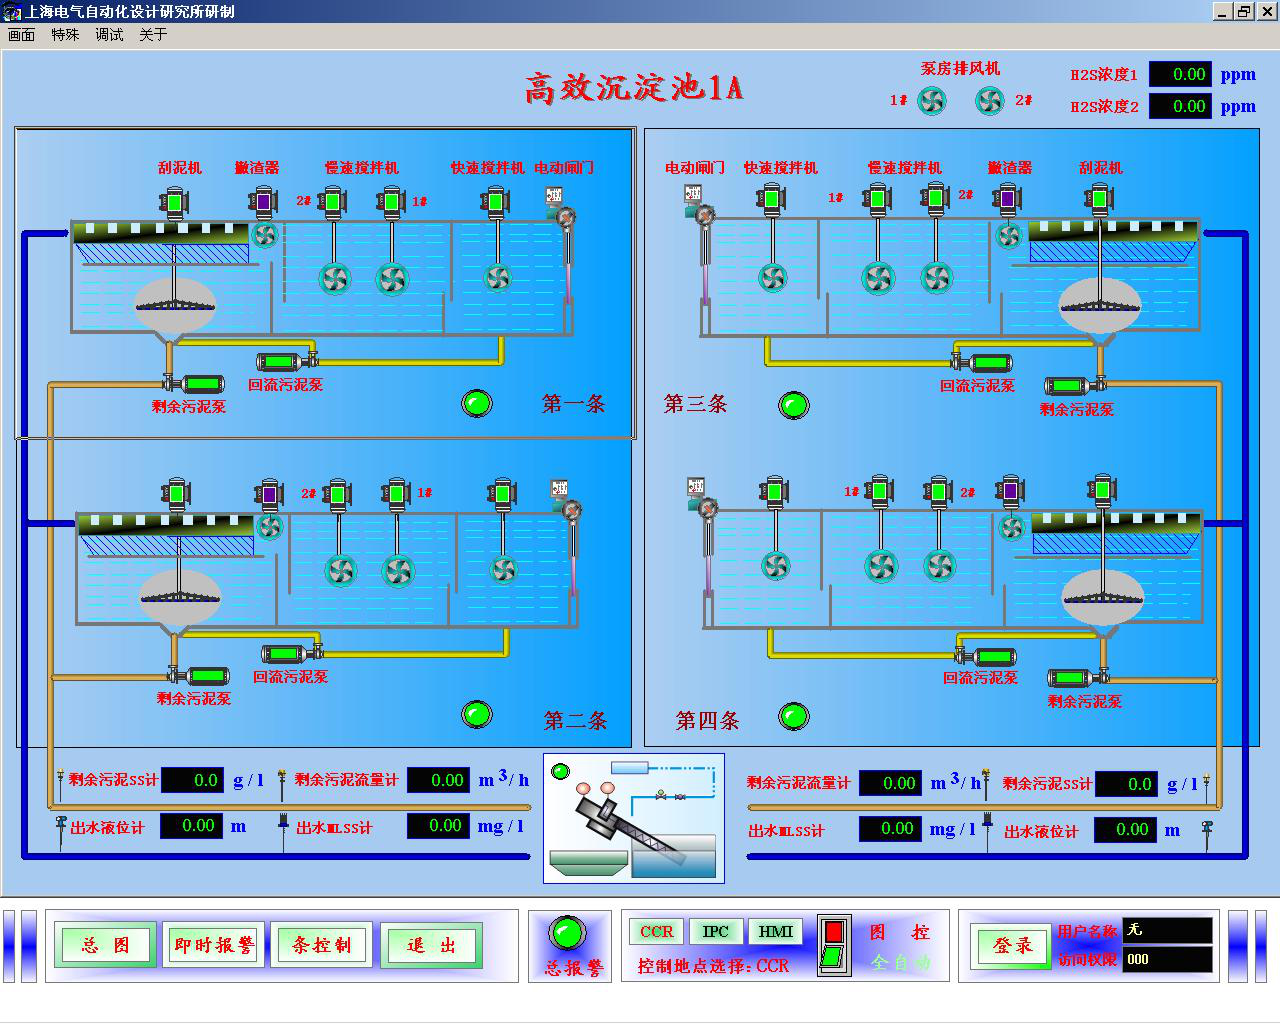Click pump room exhaust fan 1#

932,100
